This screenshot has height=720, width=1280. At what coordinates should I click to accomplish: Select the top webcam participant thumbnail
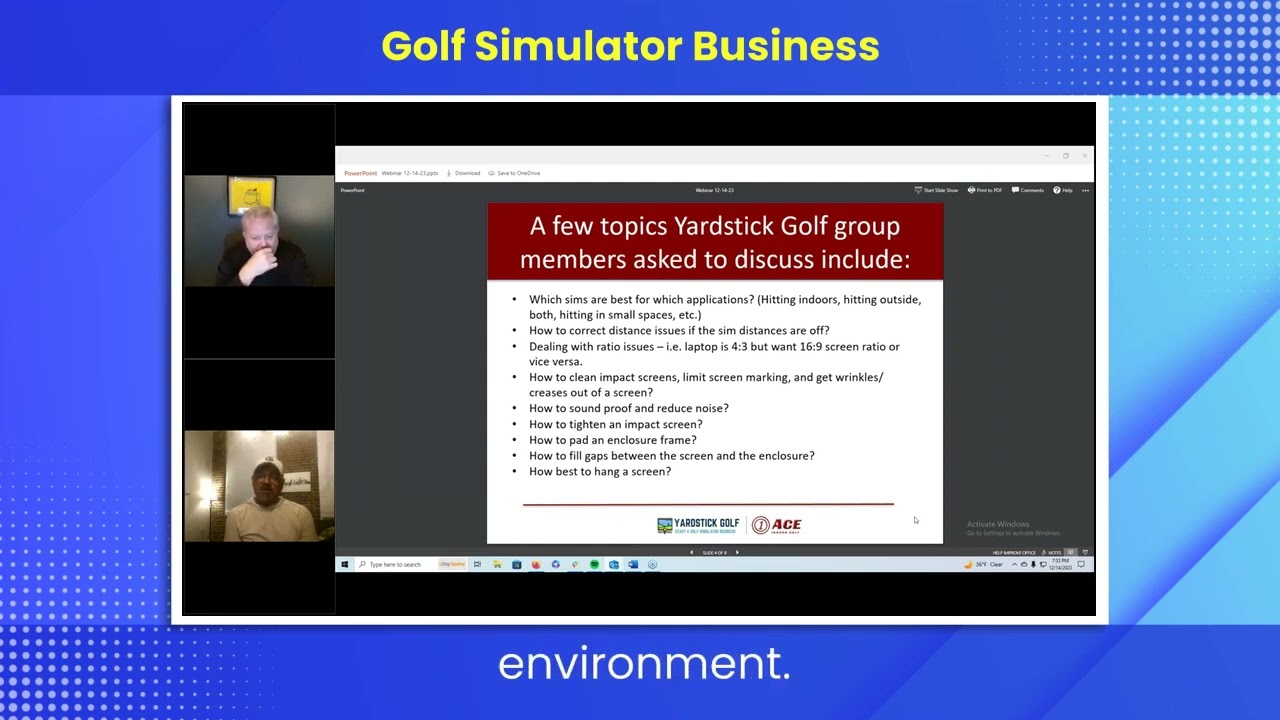pos(259,231)
